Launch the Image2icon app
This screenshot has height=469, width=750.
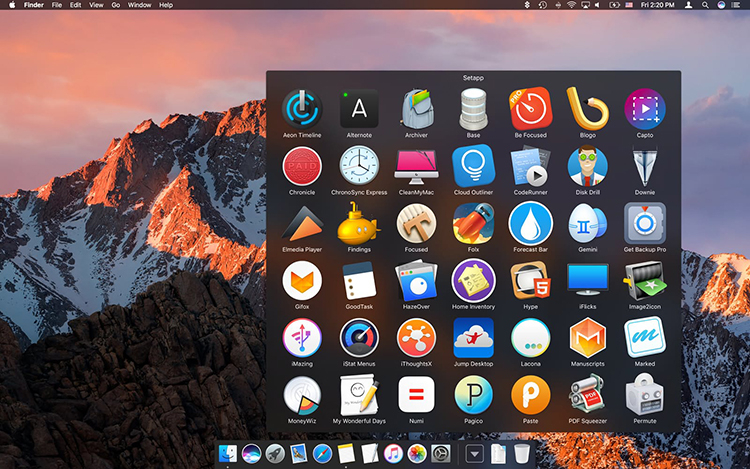tap(645, 281)
